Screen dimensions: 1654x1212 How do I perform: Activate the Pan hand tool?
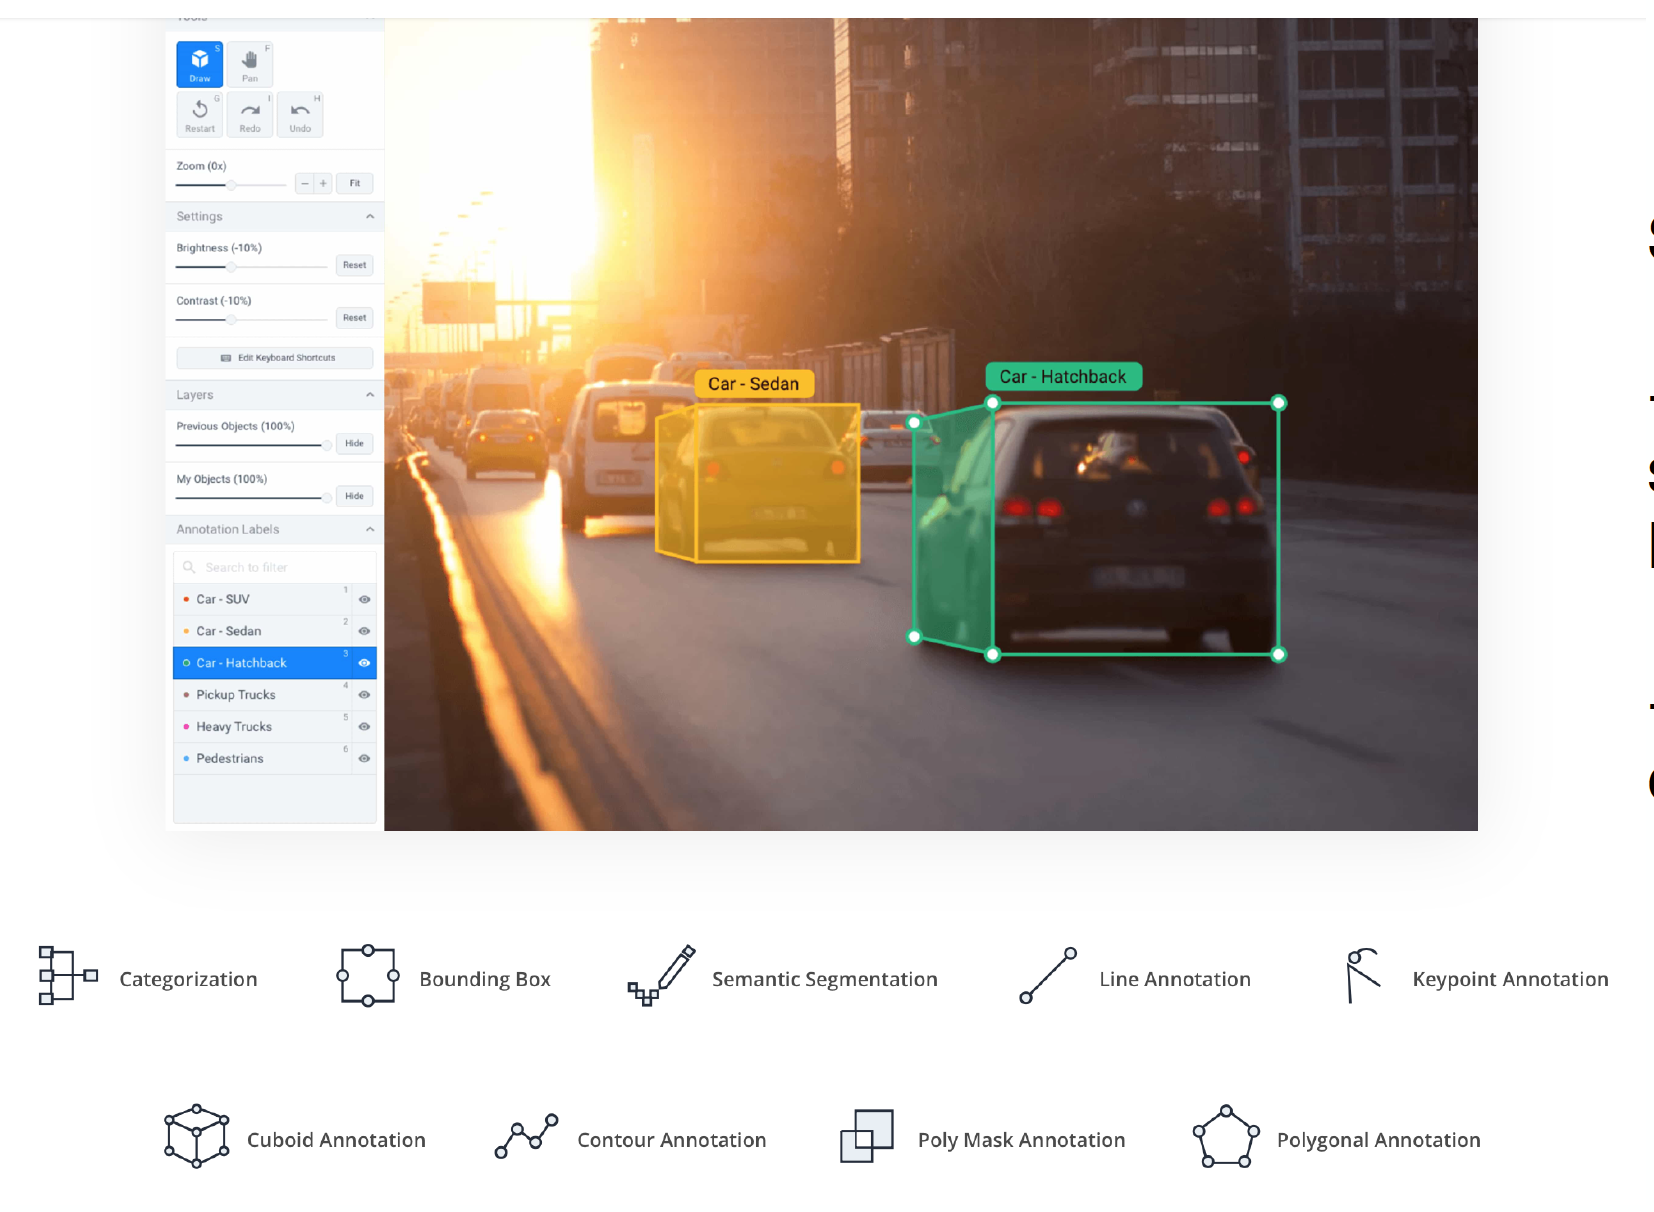tap(250, 64)
